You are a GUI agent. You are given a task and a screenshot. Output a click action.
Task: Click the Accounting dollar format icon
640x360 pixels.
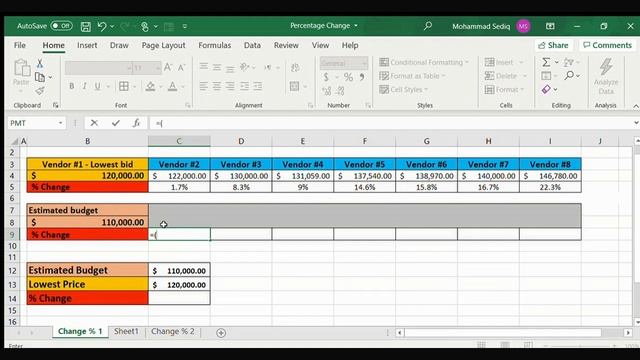(326, 77)
